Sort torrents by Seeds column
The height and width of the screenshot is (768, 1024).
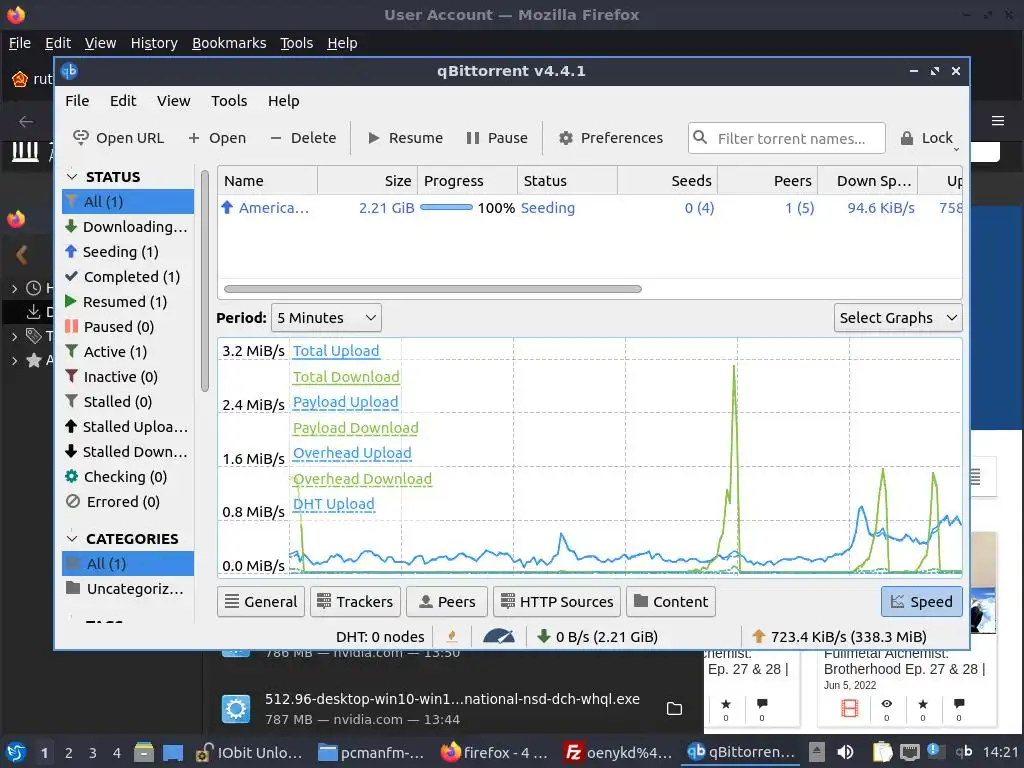click(667, 181)
